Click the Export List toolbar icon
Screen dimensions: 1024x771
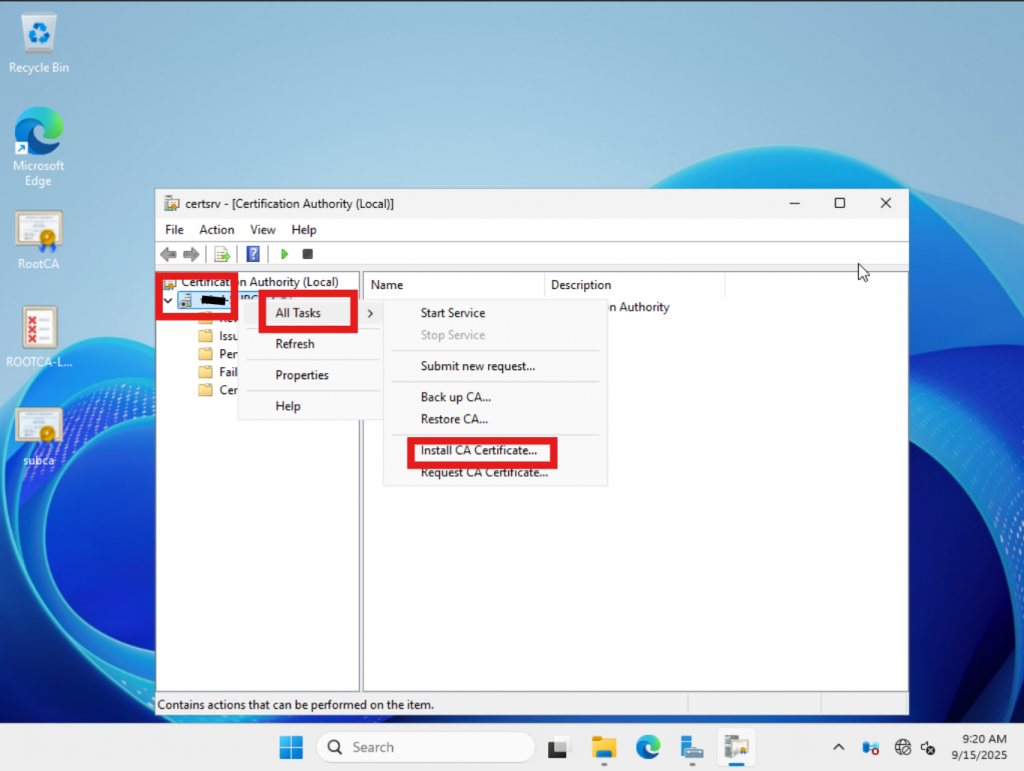222,255
